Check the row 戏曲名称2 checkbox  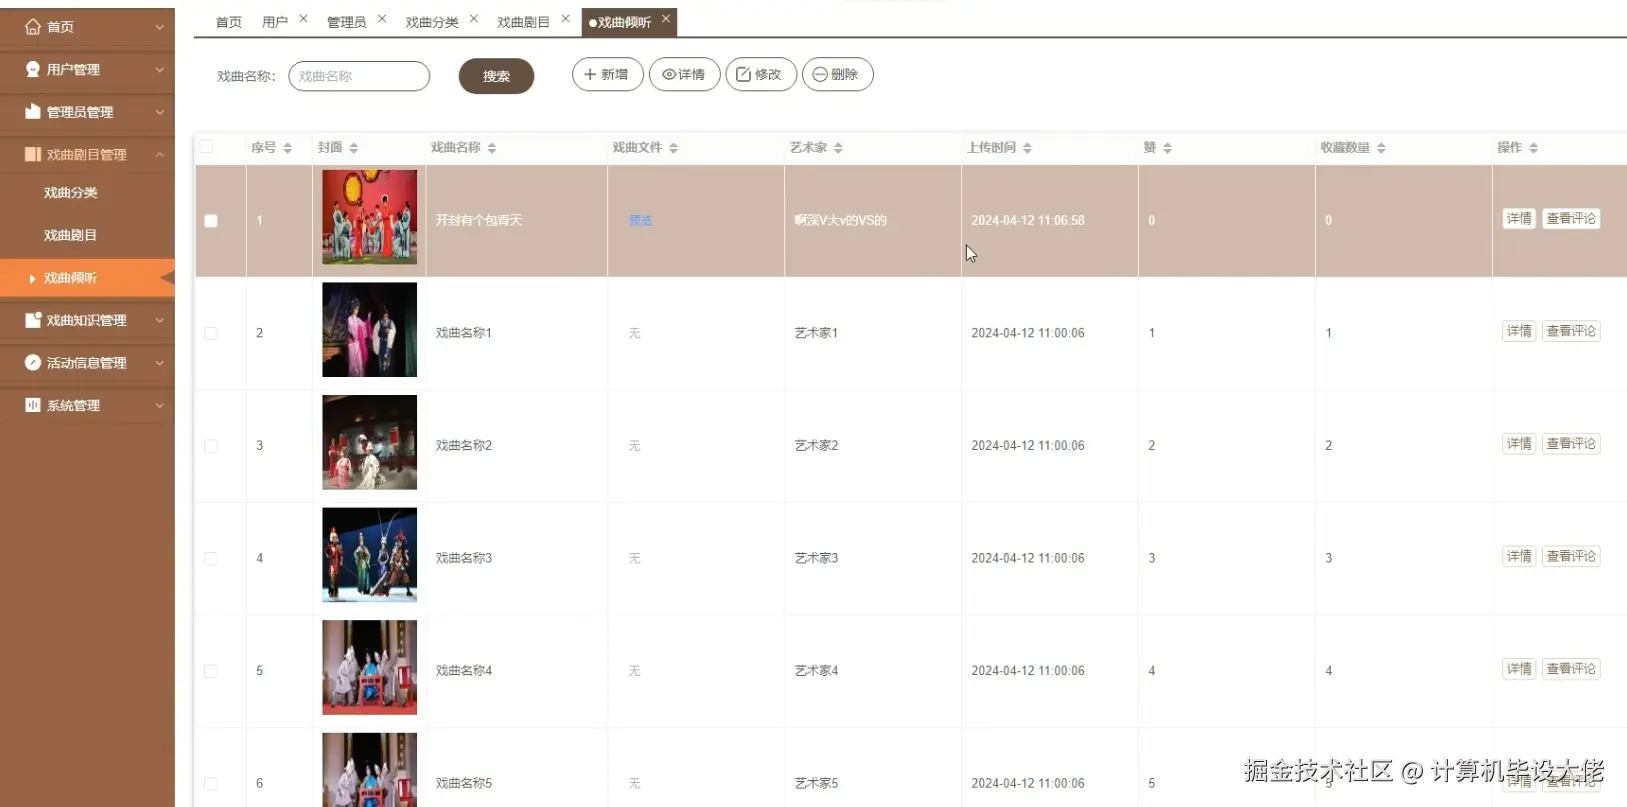coord(211,446)
